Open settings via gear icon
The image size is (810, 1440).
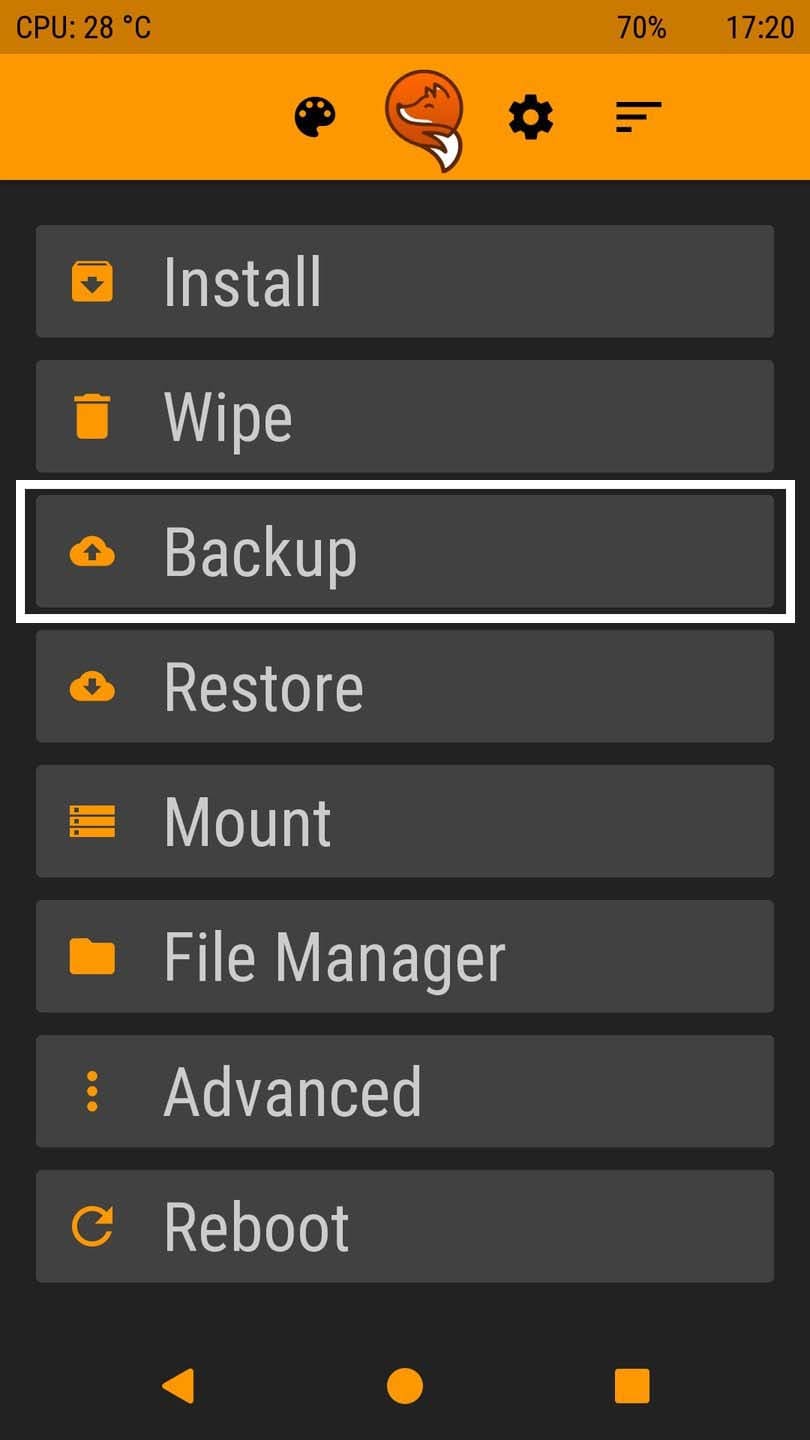coord(531,118)
